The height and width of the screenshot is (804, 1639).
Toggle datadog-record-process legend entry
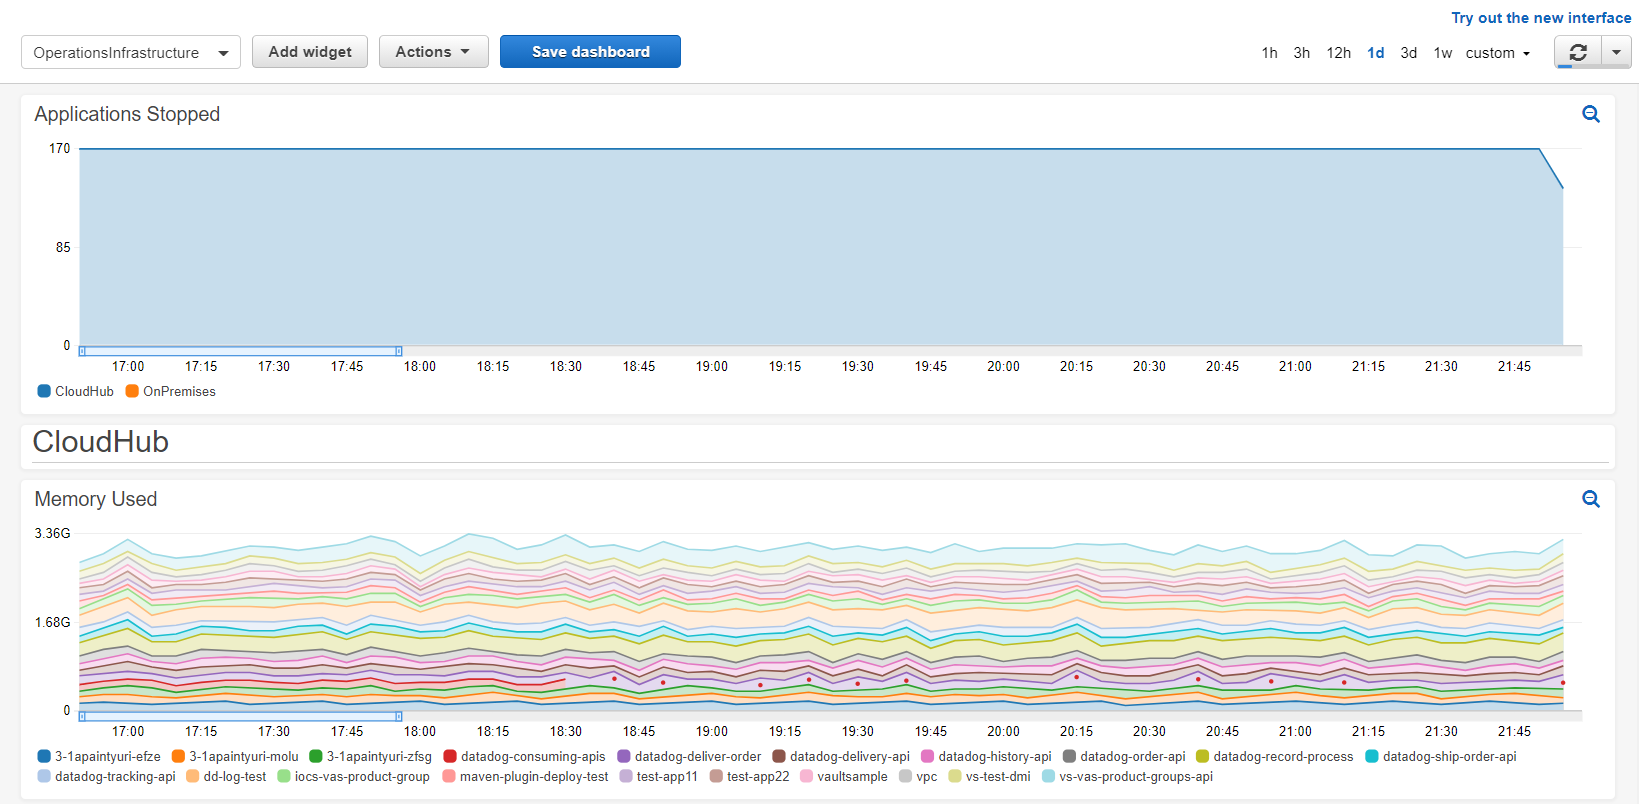pyautogui.click(x=1275, y=756)
